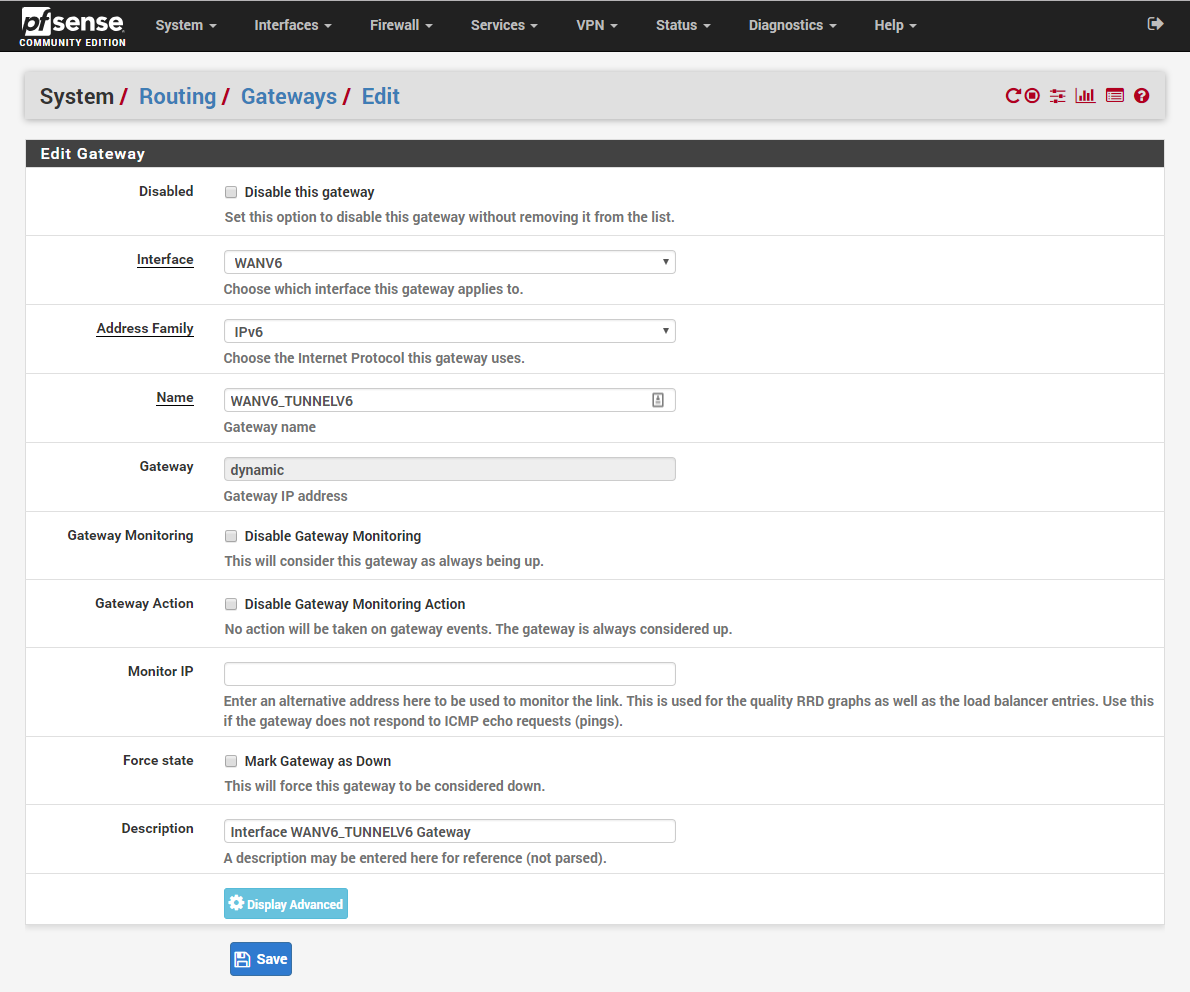Toggle the Disable this gateway checkbox

coord(231,192)
